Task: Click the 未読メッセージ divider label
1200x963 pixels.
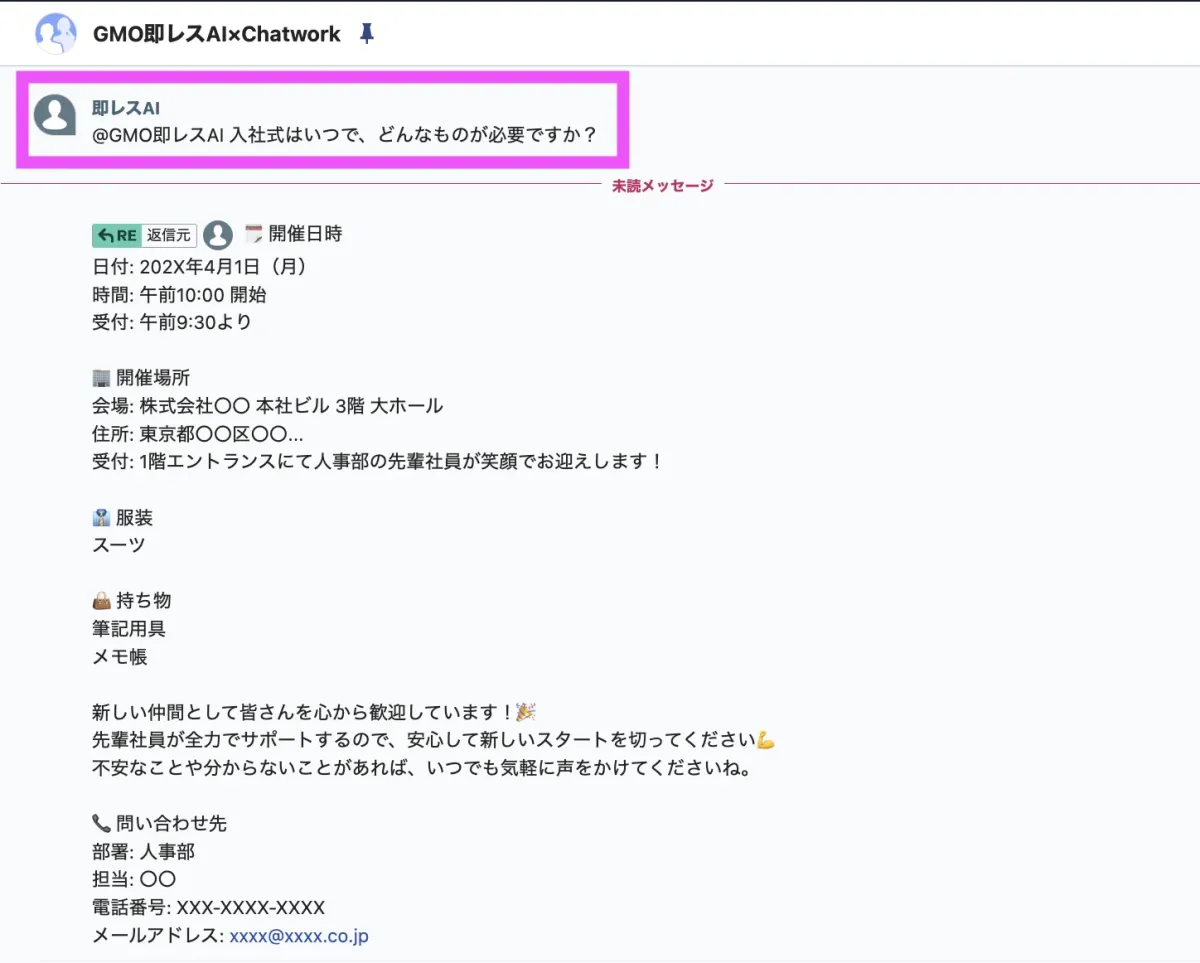Action: click(x=663, y=185)
